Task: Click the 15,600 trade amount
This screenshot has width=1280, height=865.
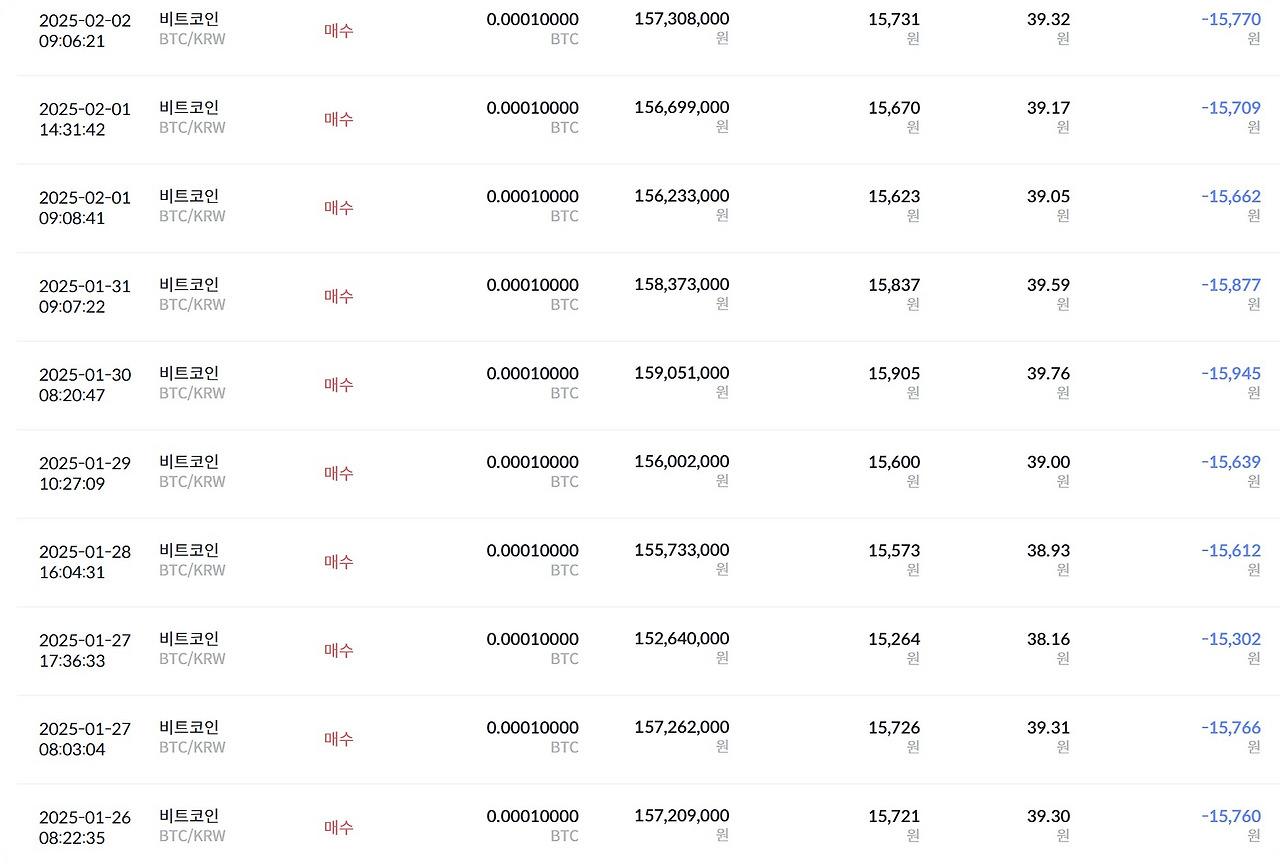Action: click(x=893, y=461)
